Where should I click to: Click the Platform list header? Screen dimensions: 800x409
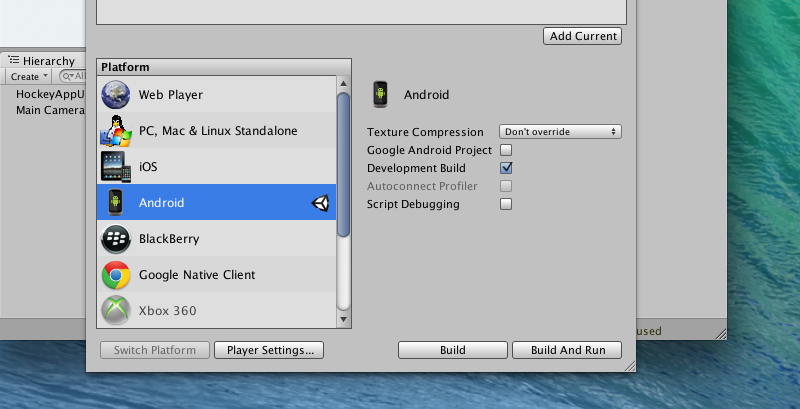224,67
